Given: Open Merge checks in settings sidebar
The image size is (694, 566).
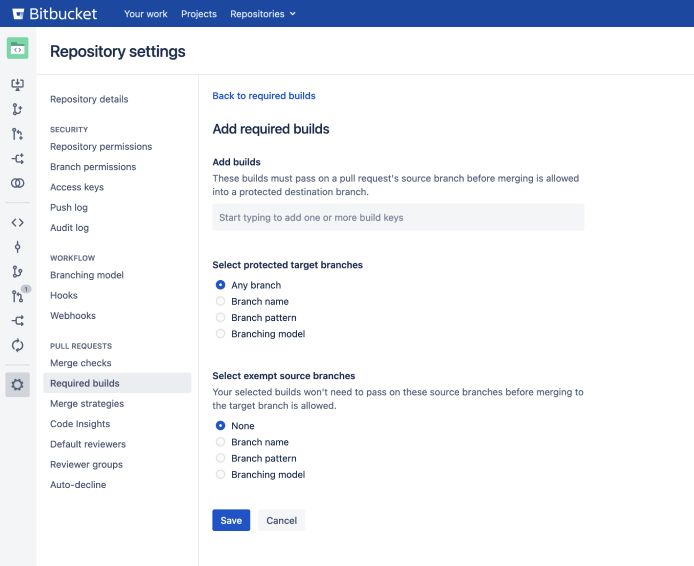Looking at the screenshot, I should pos(81,363).
